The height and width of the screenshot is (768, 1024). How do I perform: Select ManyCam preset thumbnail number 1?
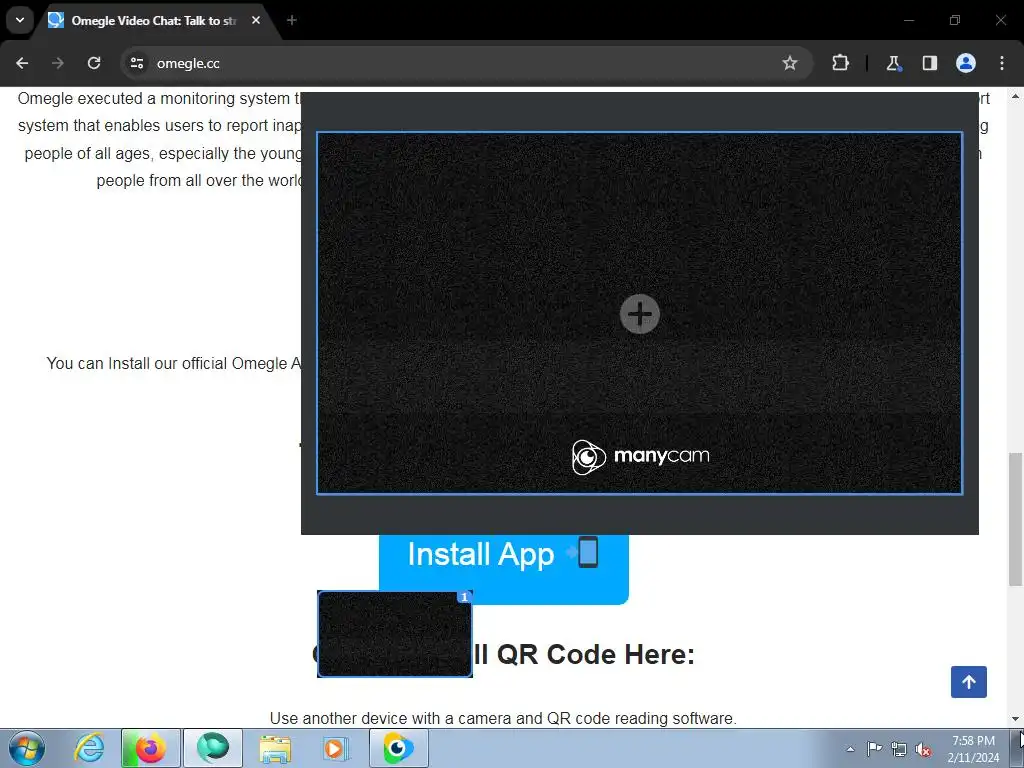click(394, 634)
